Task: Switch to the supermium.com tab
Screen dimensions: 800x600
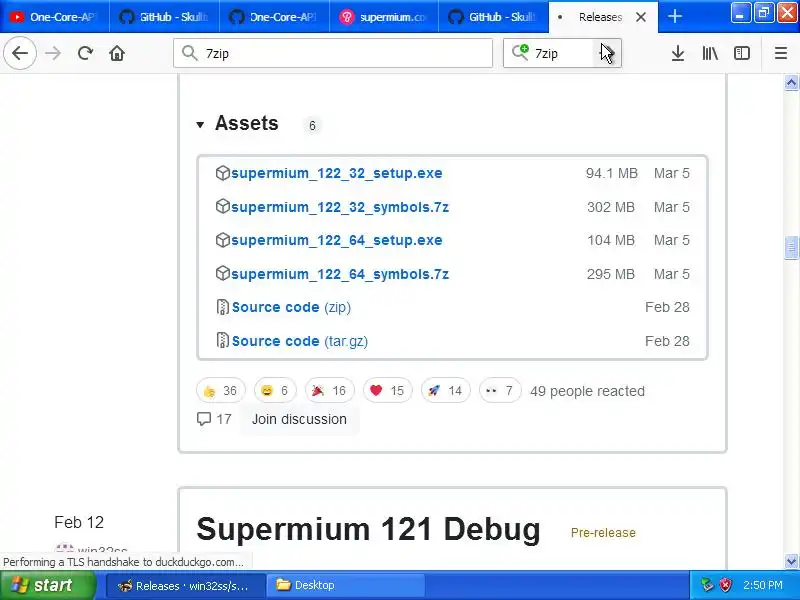Action: [384, 17]
